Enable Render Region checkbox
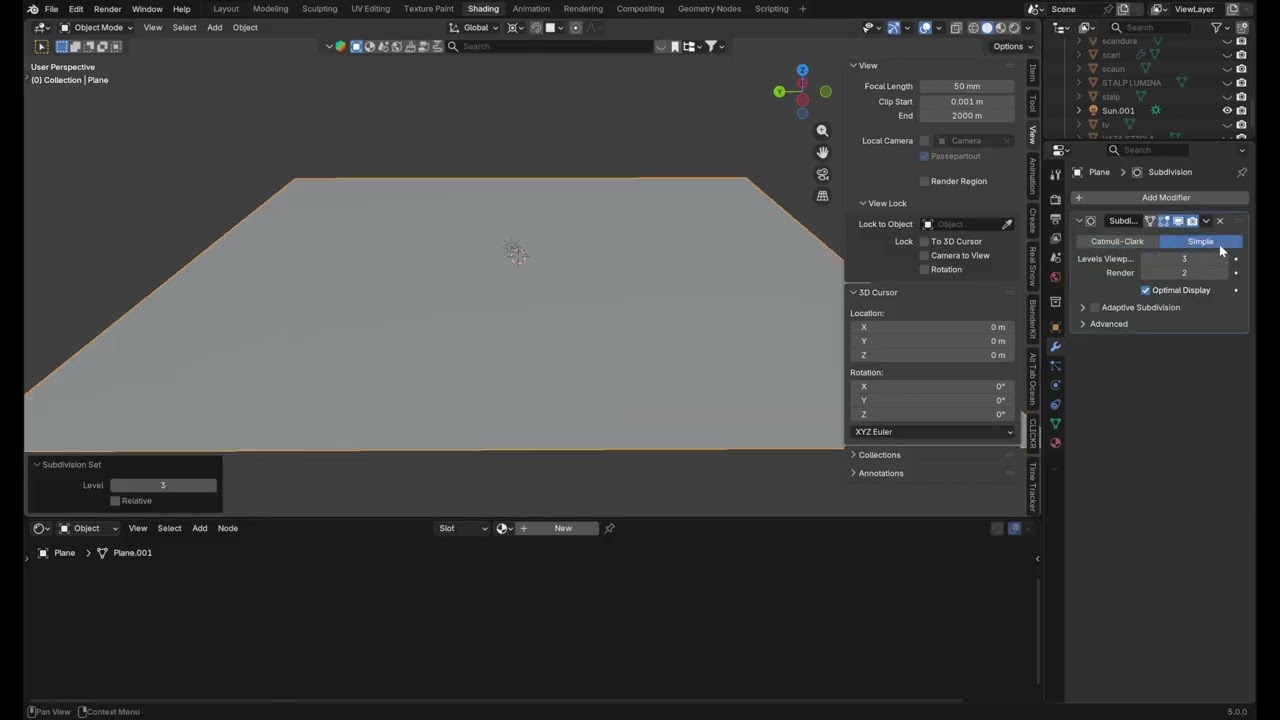This screenshot has height=720, width=1280. point(924,181)
